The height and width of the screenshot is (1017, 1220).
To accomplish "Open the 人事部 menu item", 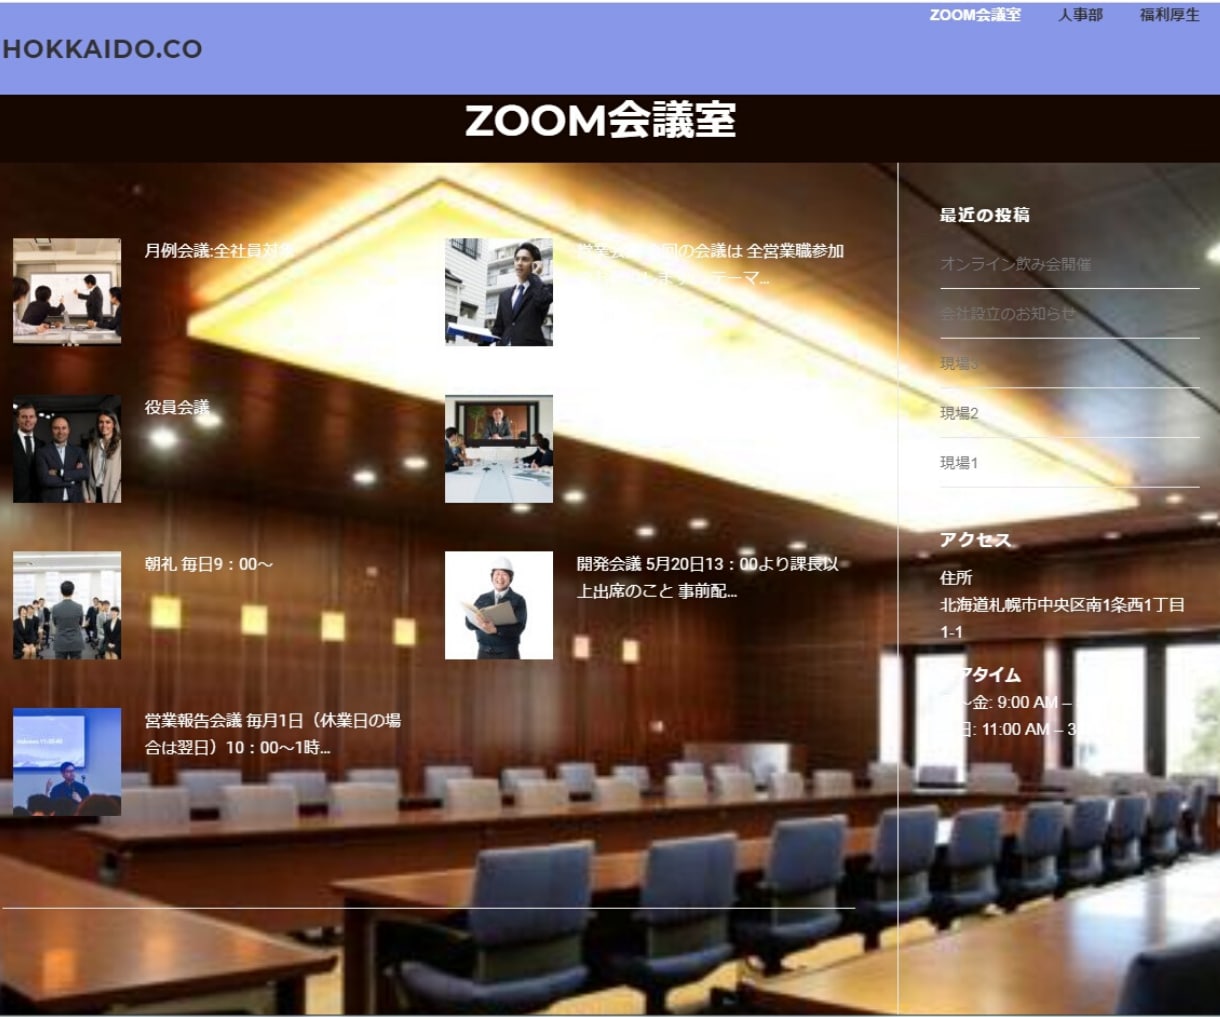I will pos(1080,15).
